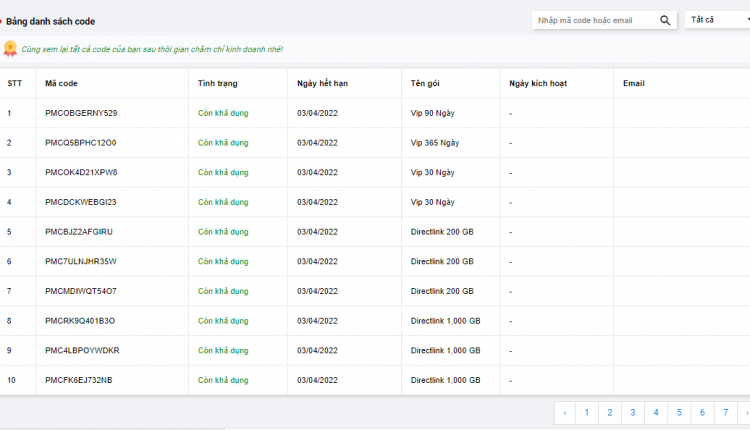This screenshot has width=750, height=430.
Task: Open the Tất cả filter dropdown
Action: point(717,20)
